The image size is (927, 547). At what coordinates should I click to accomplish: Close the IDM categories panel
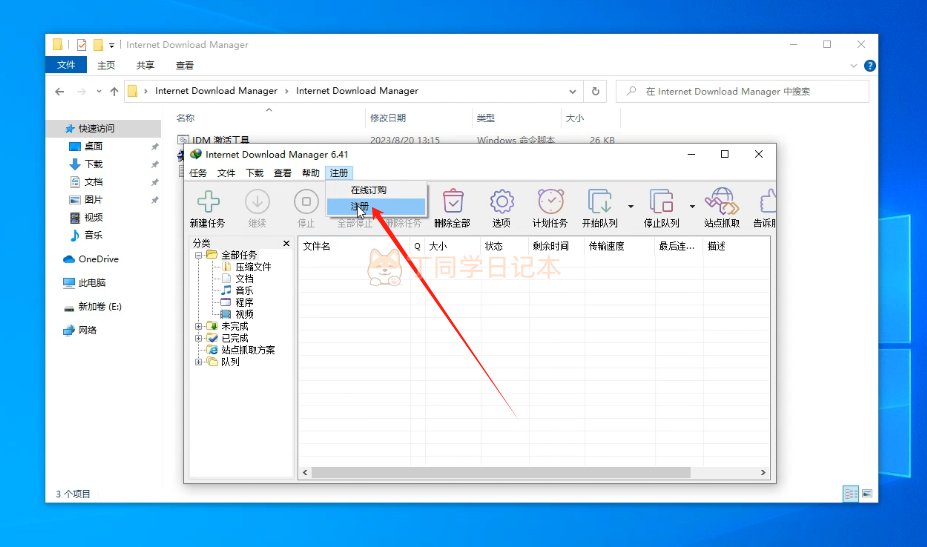pyautogui.click(x=286, y=243)
